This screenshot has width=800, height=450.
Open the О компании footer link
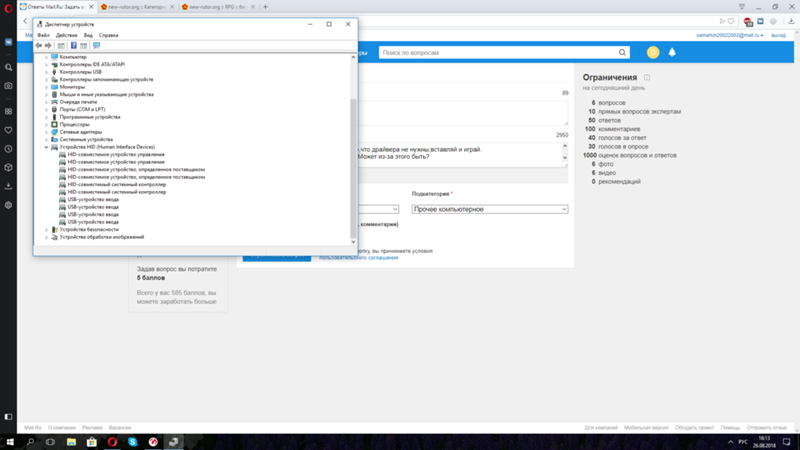pyautogui.click(x=62, y=428)
